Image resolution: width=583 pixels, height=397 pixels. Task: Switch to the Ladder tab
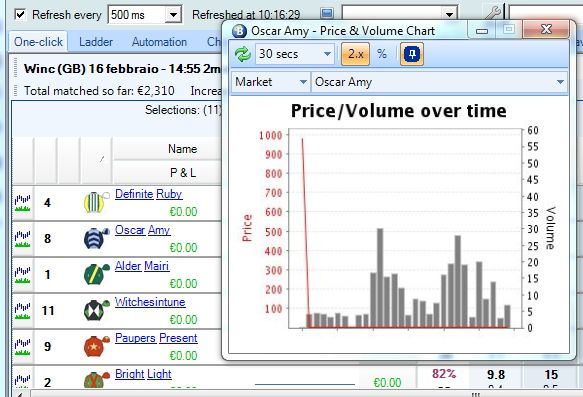(96, 42)
